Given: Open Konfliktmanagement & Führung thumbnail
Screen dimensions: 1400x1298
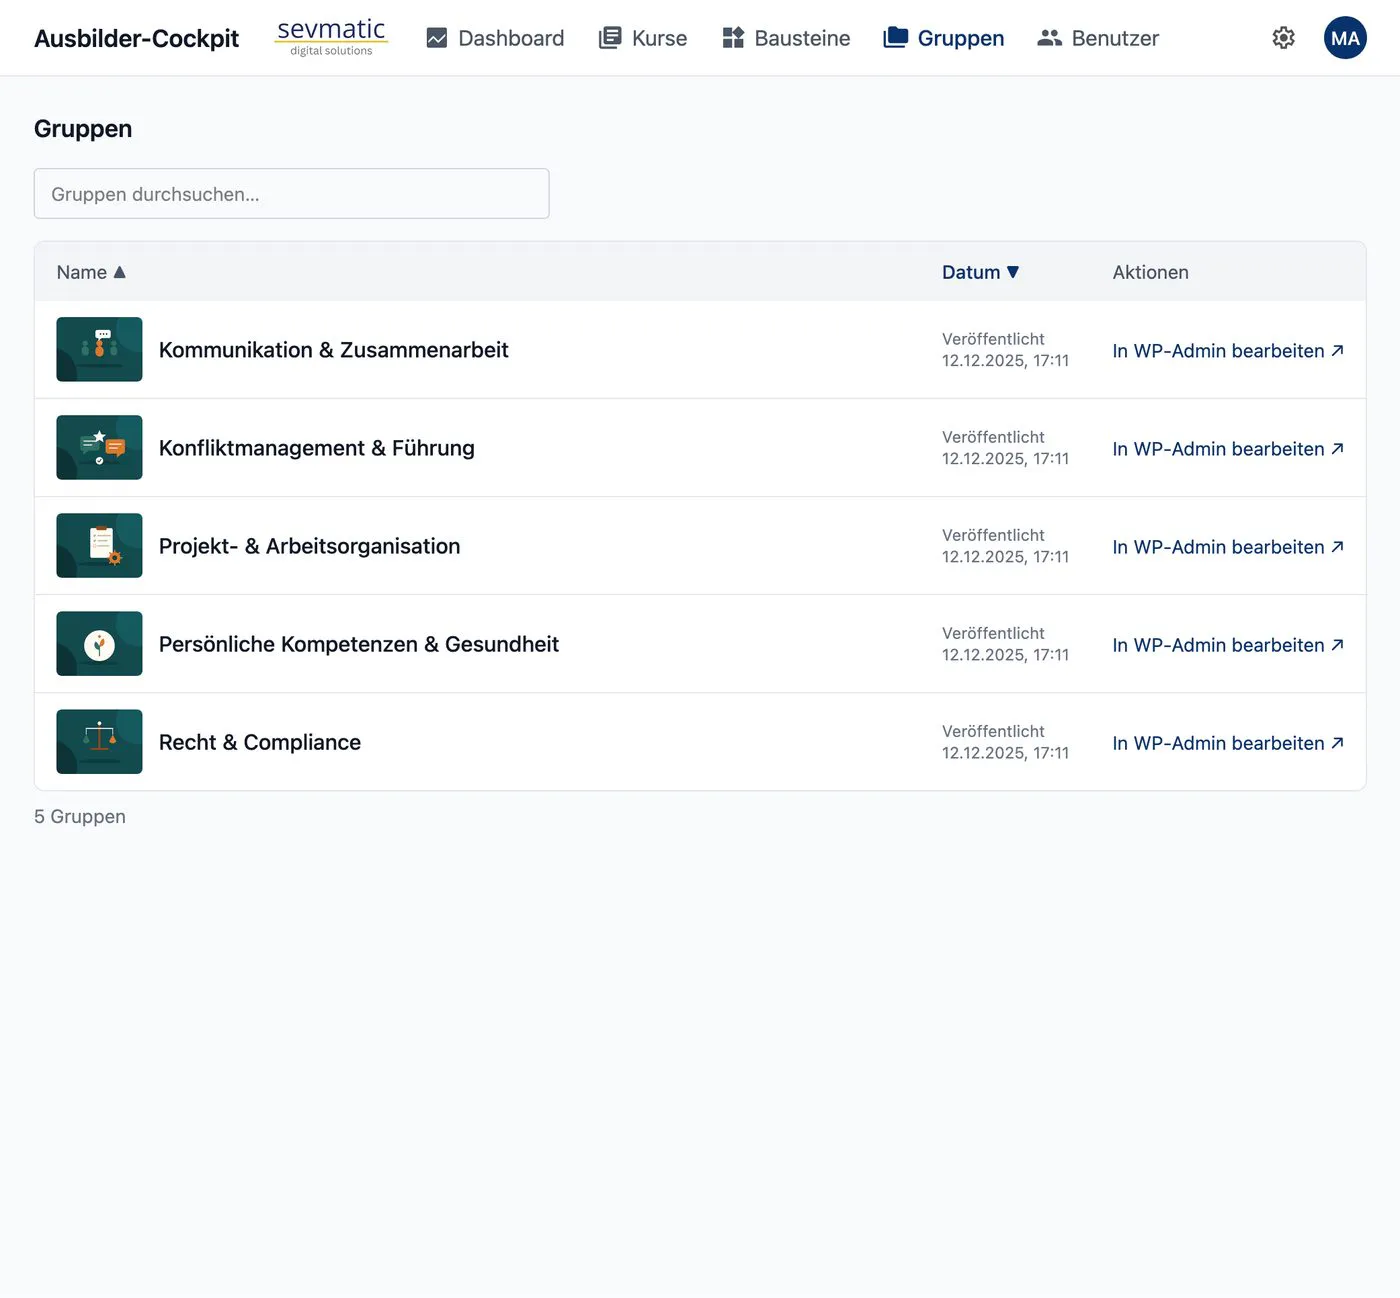Looking at the screenshot, I should pyautogui.click(x=99, y=447).
